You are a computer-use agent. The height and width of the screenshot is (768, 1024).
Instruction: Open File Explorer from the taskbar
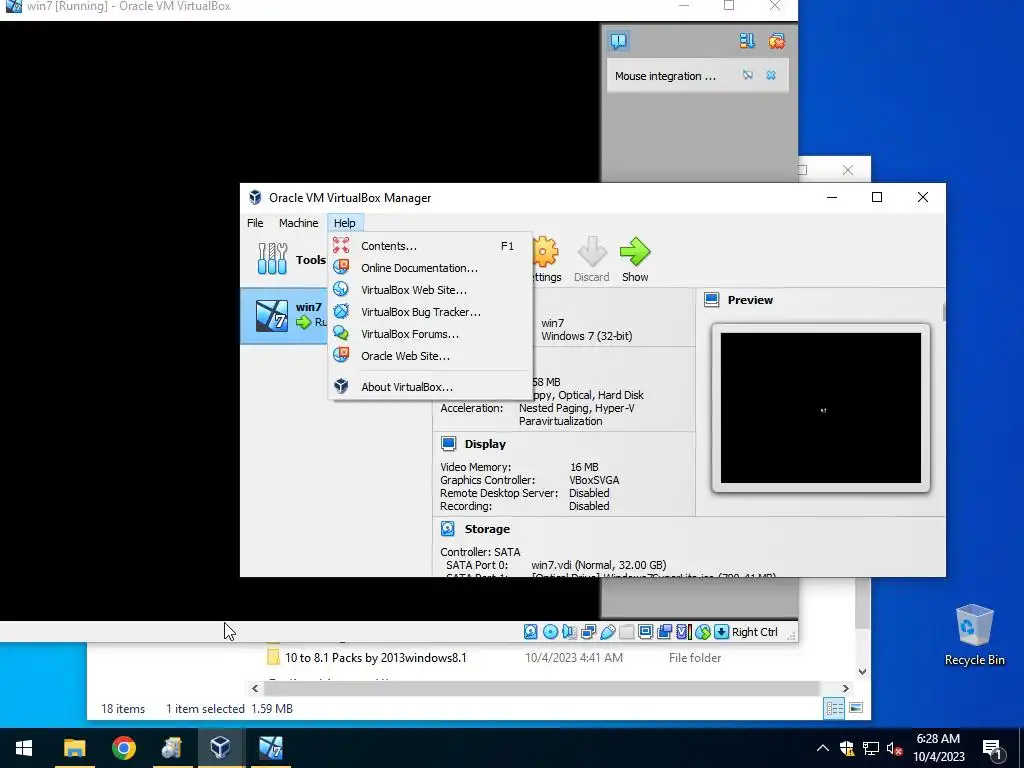point(74,748)
